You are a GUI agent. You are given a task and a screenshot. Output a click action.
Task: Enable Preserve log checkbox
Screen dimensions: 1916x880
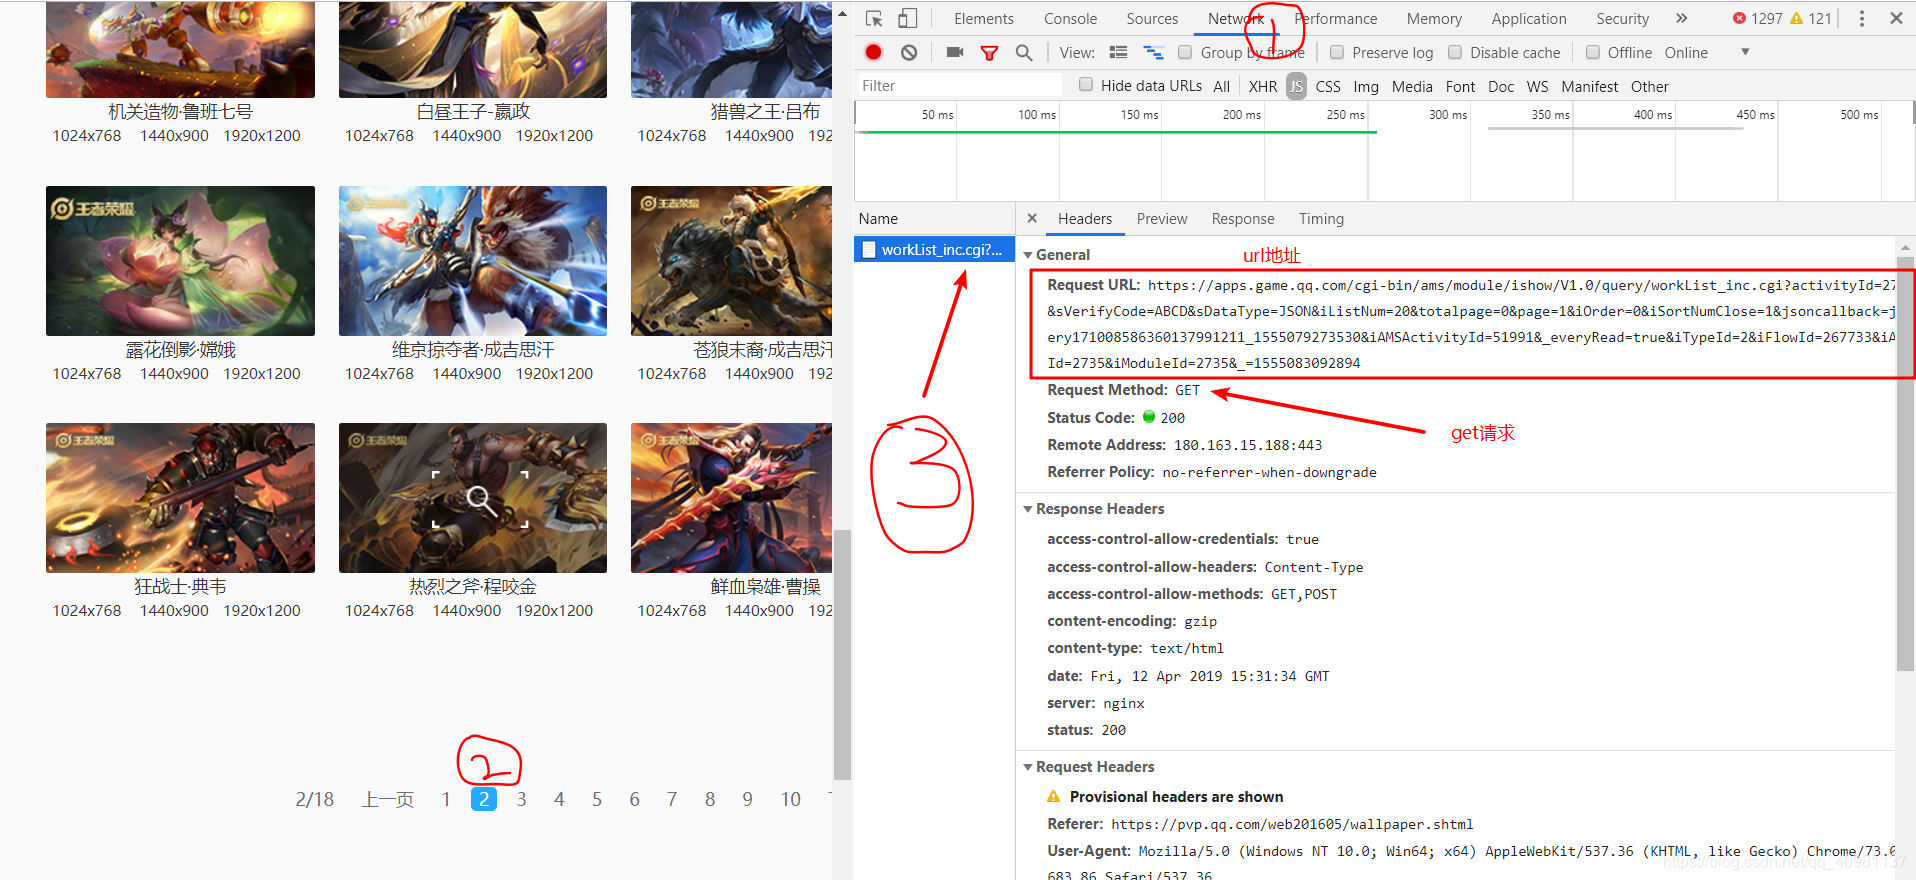1337,52
